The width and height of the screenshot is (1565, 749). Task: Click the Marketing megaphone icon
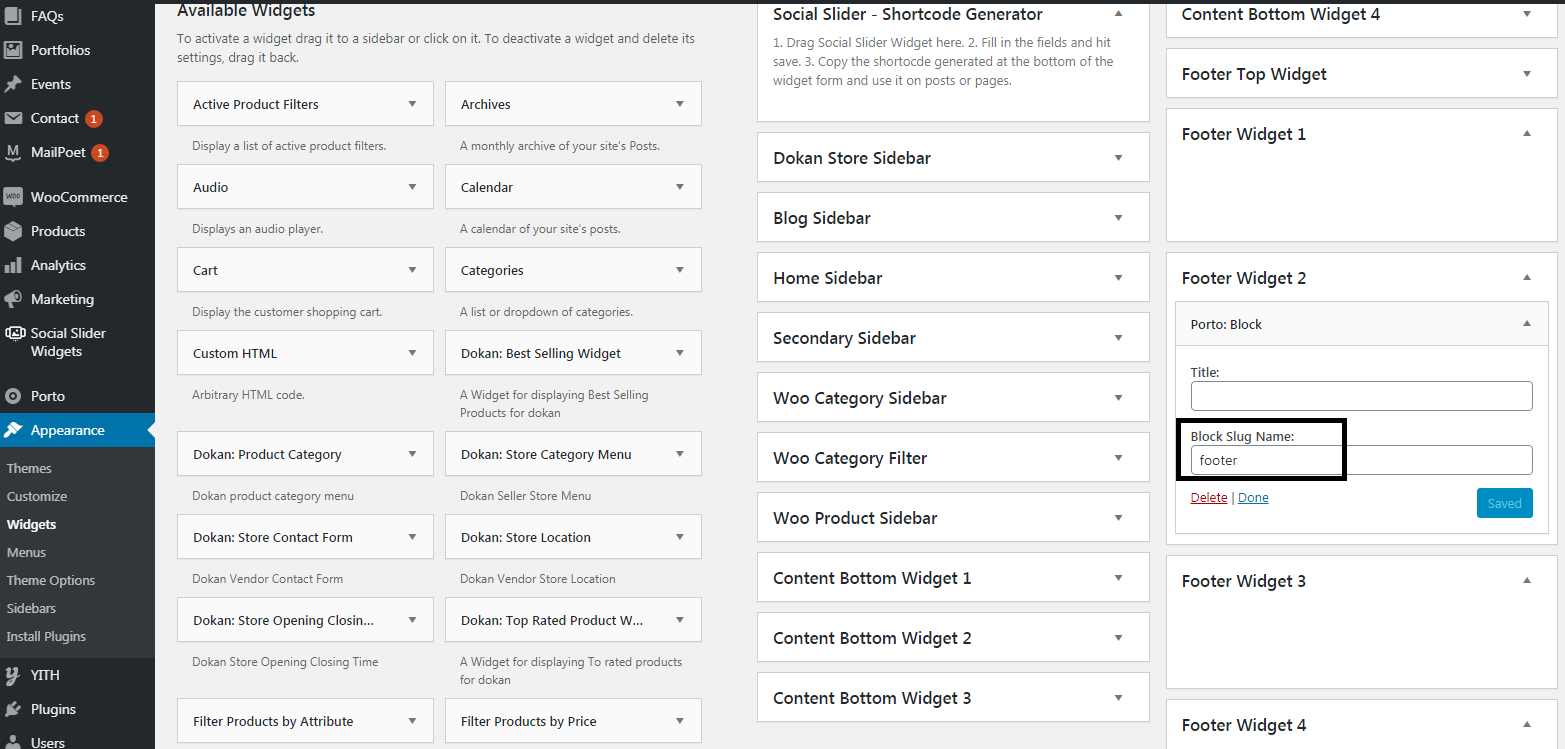13,299
